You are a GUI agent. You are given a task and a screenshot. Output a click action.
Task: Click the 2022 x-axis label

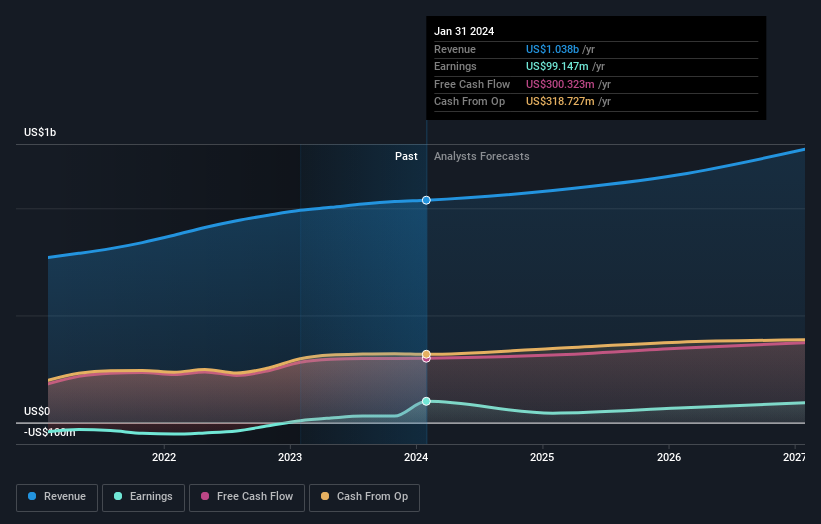(x=164, y=457)
